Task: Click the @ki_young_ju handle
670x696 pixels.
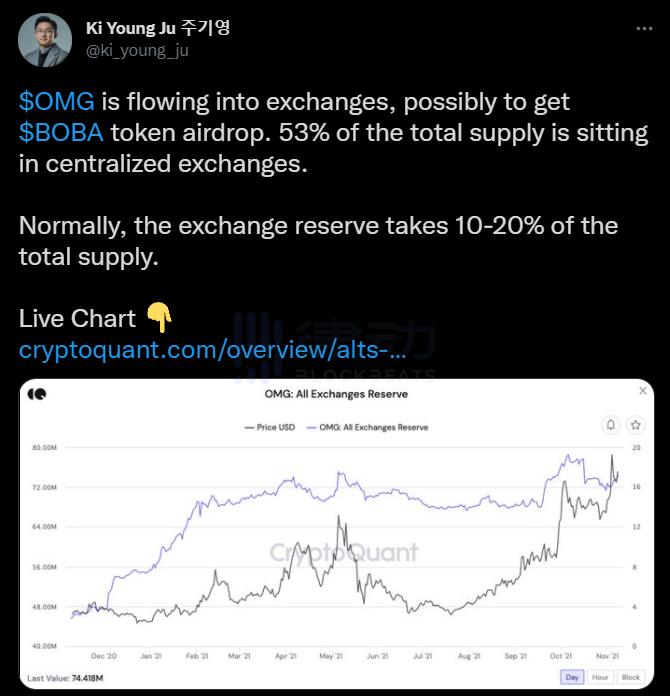Action: point(137,50)
